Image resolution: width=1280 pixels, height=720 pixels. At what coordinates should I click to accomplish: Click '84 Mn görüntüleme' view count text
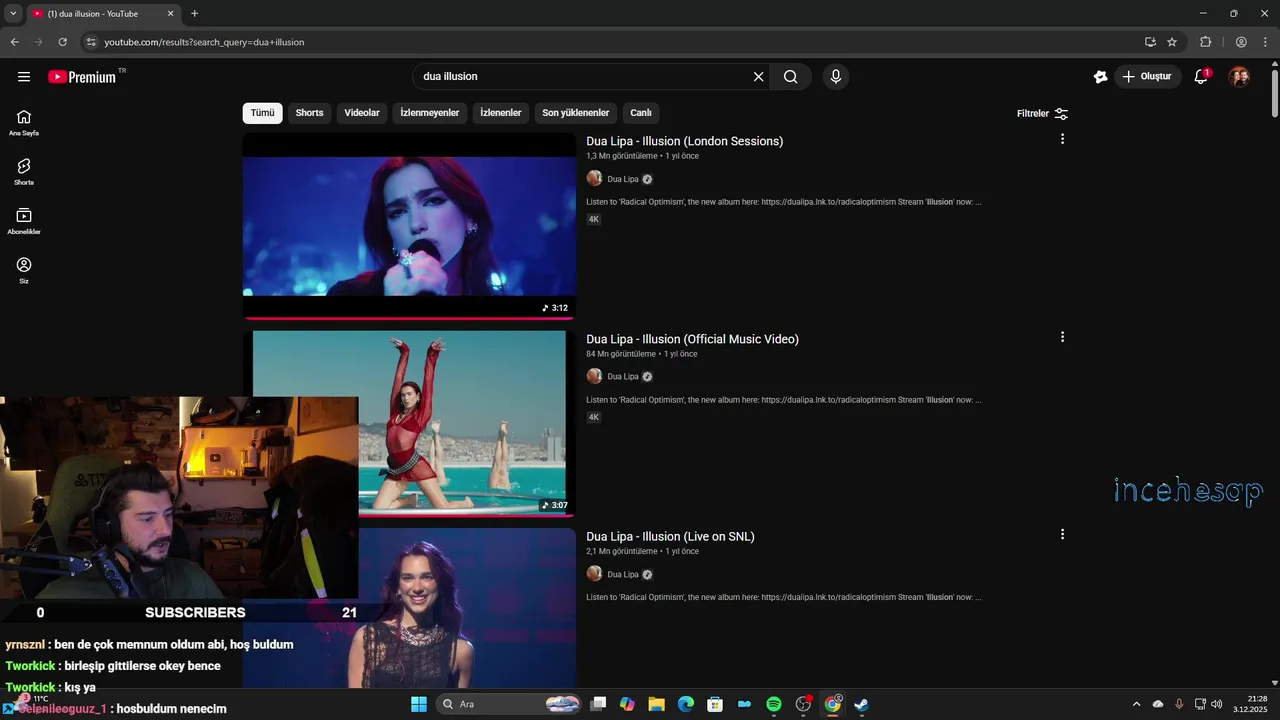621,354
